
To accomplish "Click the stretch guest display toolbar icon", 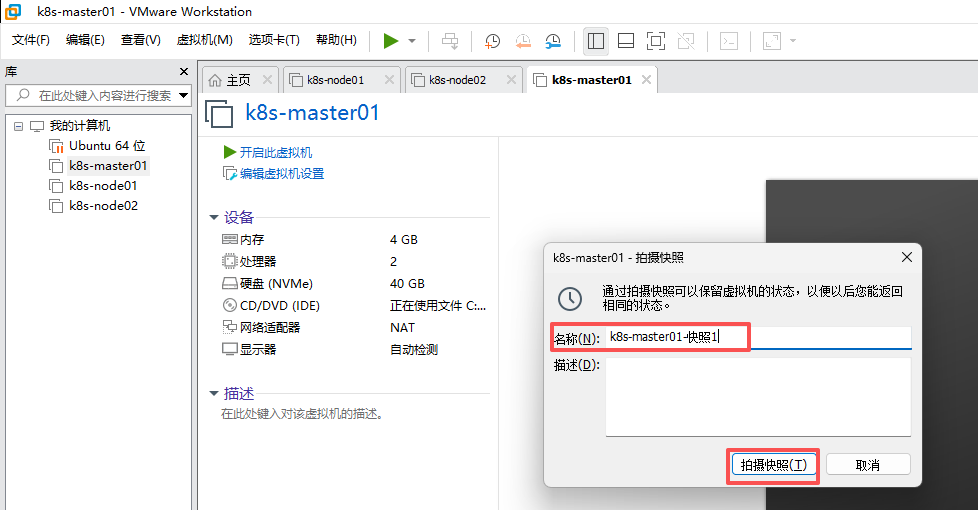I will [x=772, y=41].
